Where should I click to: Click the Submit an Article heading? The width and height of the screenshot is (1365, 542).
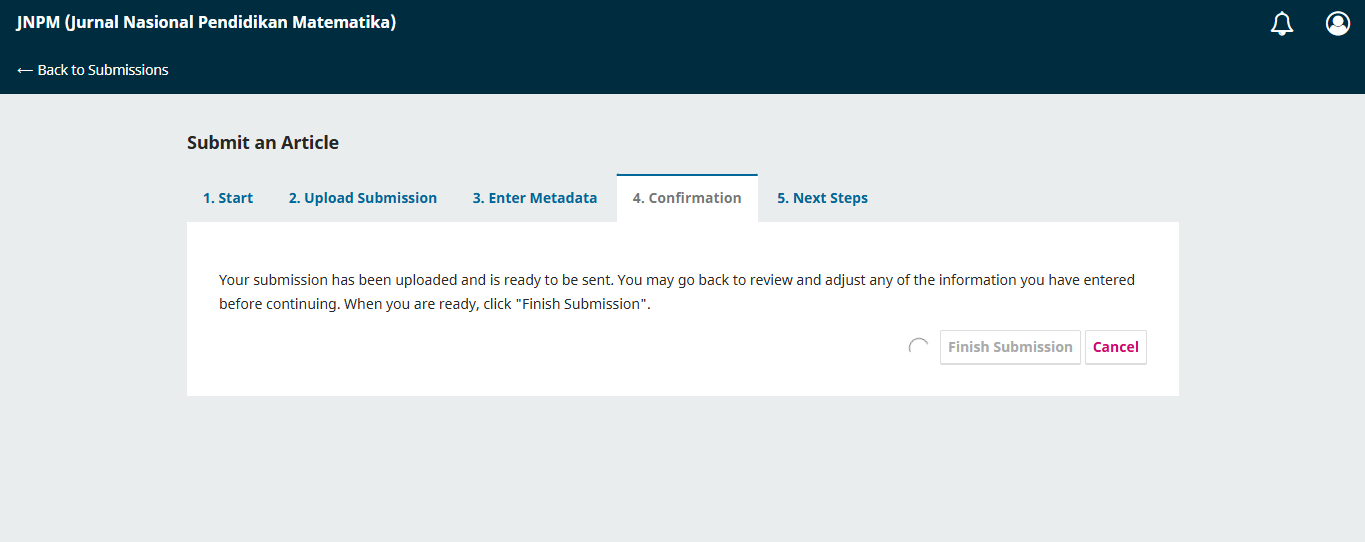pyautogui.click(x=263, y=143)
